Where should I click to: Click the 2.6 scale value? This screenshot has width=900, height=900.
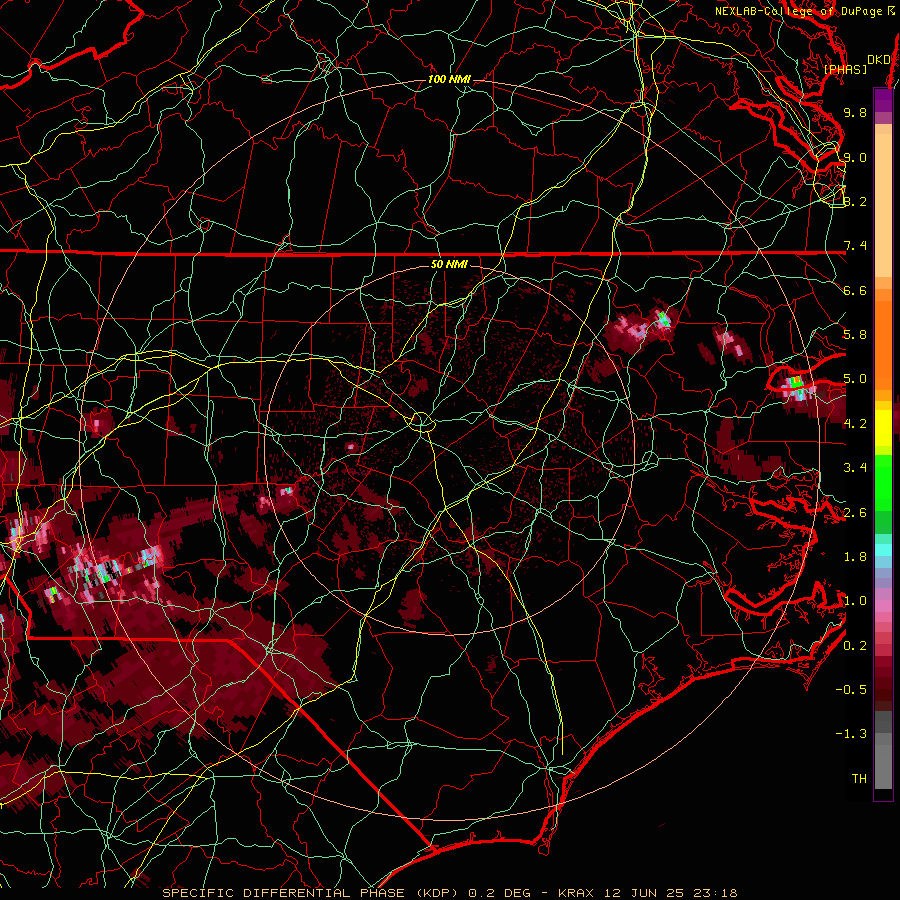(x=855, y=513)
